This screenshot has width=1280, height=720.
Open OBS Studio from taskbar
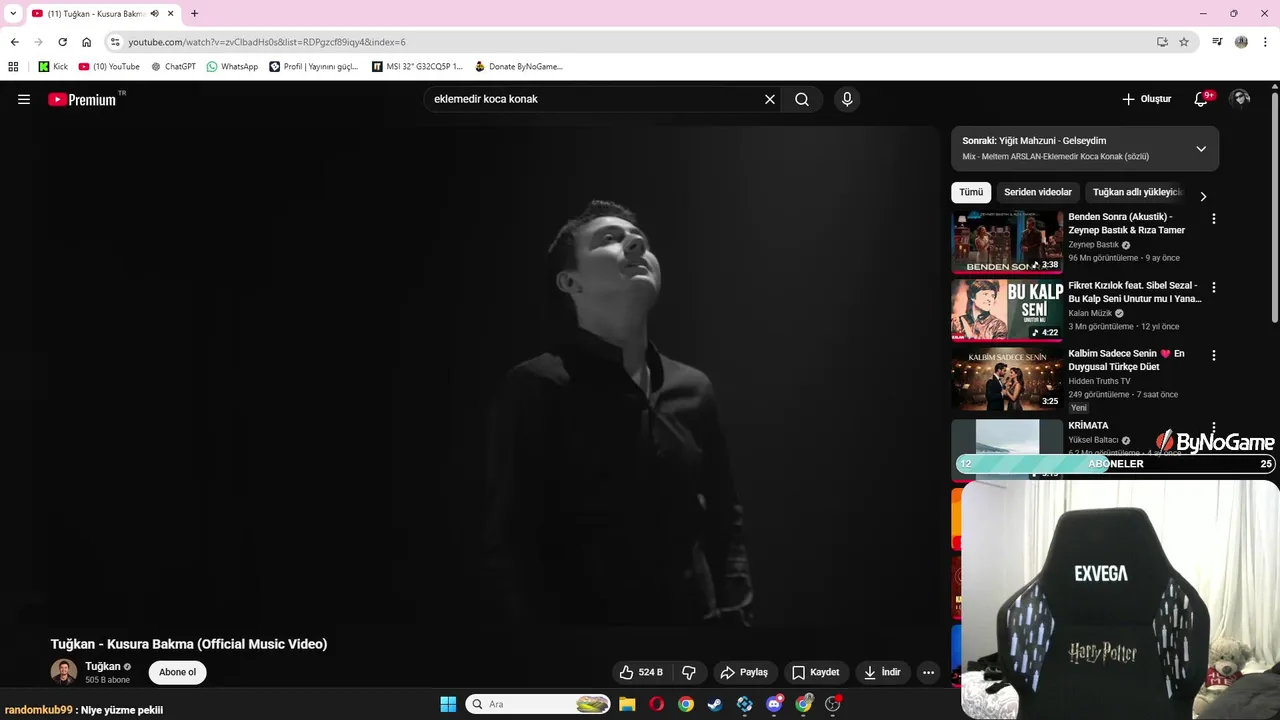[x=833, y=704]
